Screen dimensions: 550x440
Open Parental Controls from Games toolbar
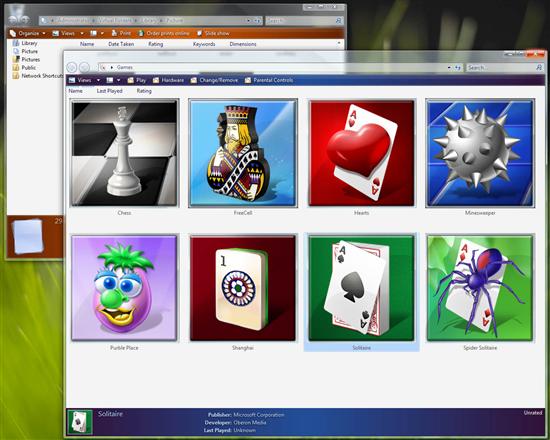(x=269, y=80)
